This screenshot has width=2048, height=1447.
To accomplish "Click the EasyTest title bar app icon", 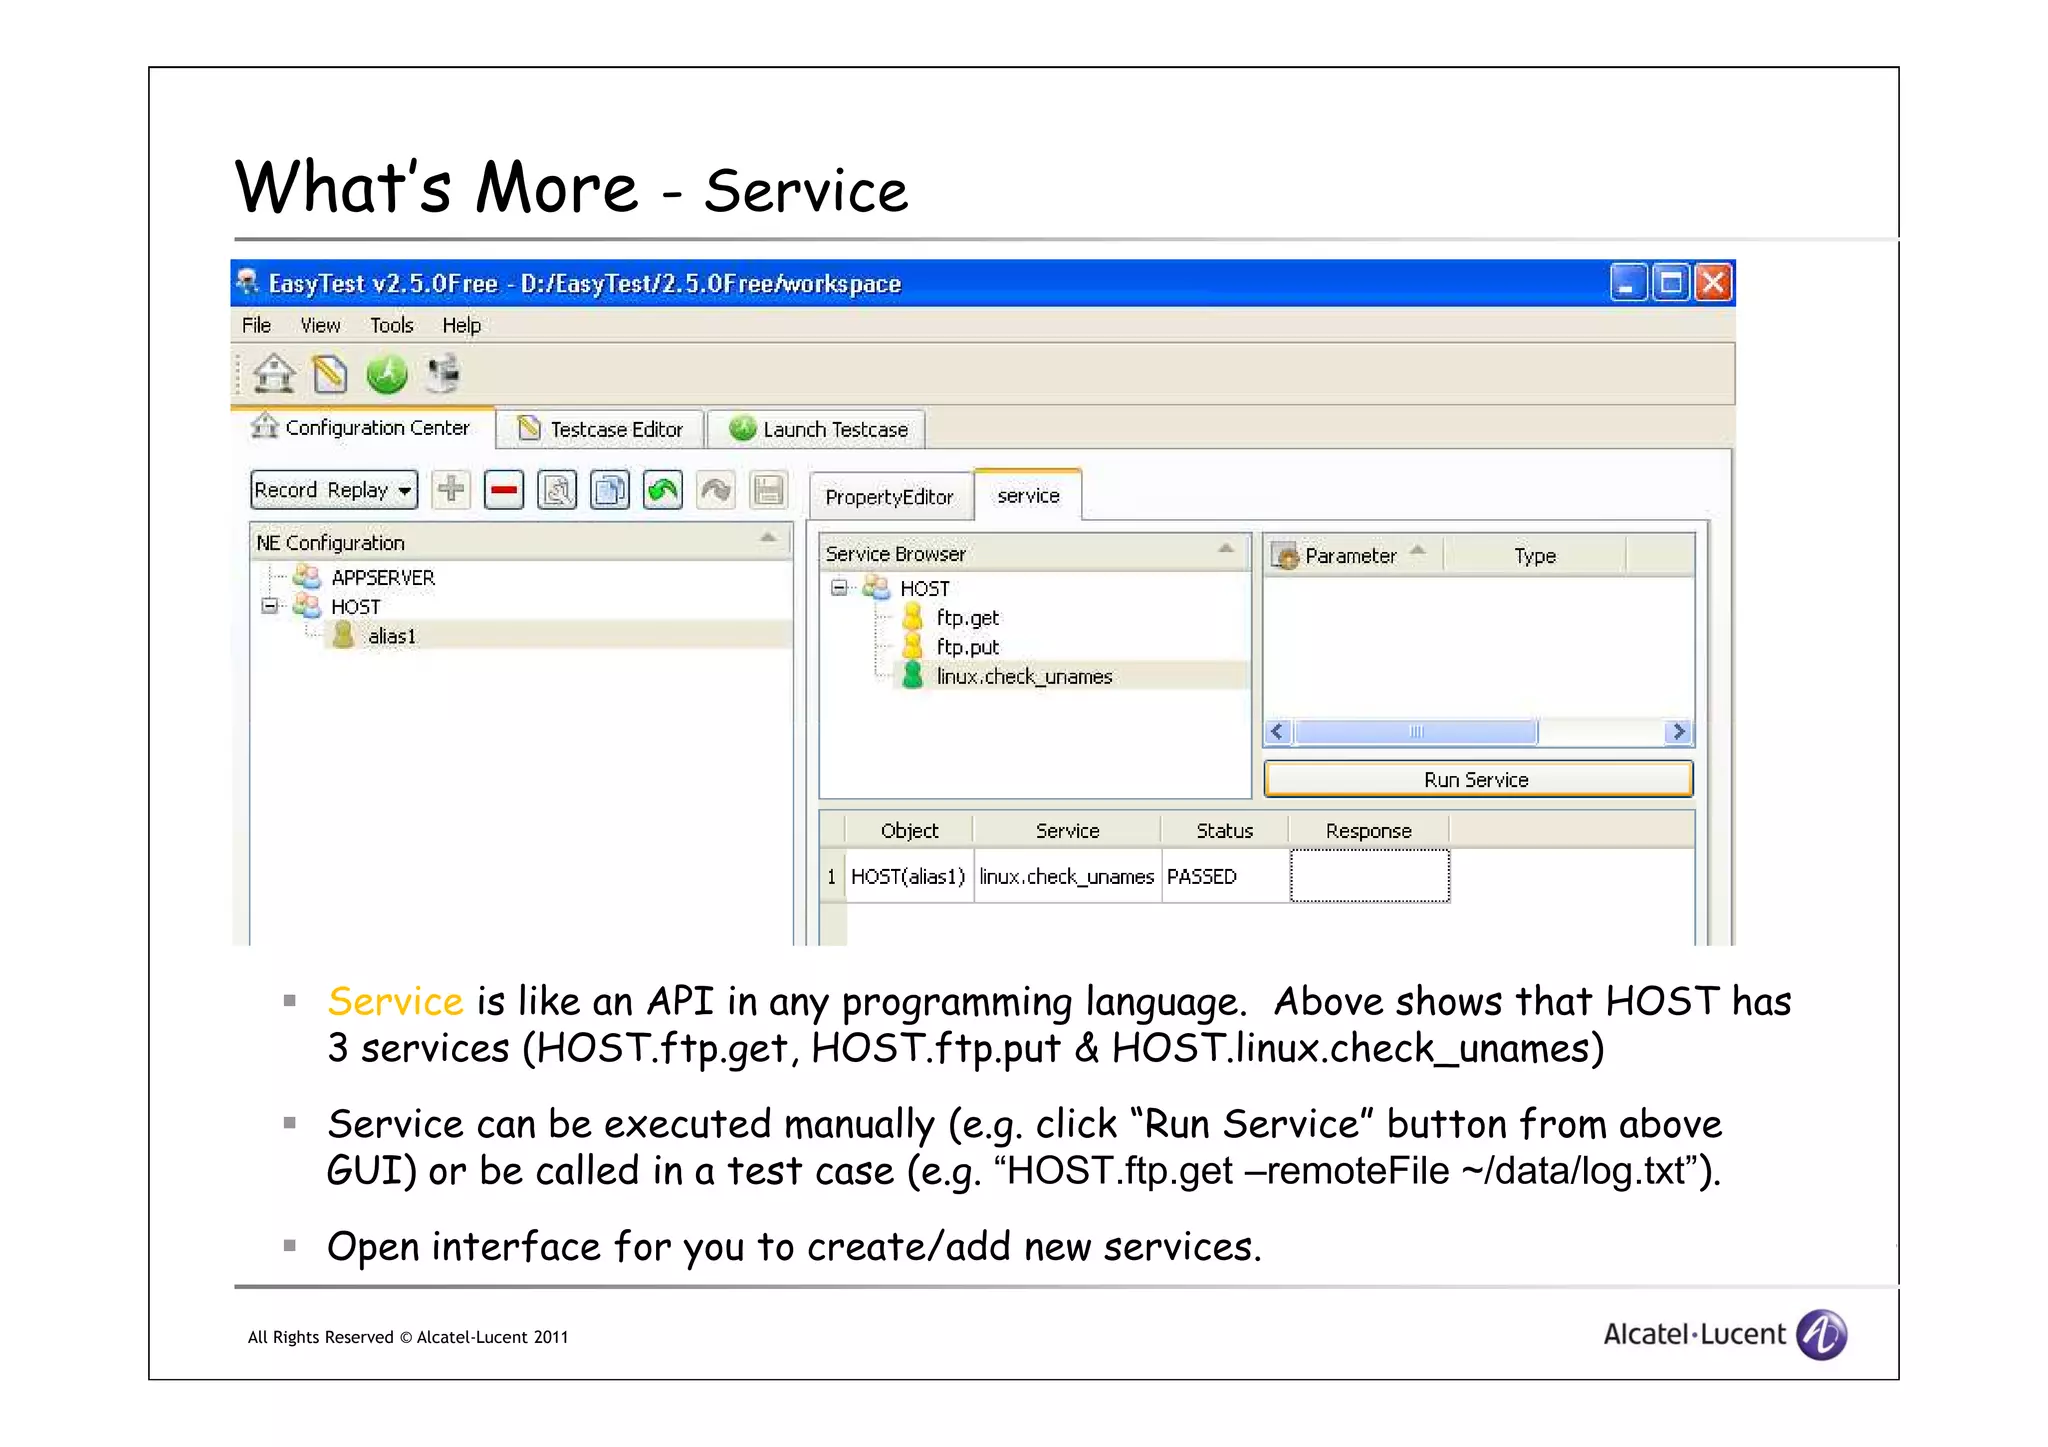I will (248, 283).
